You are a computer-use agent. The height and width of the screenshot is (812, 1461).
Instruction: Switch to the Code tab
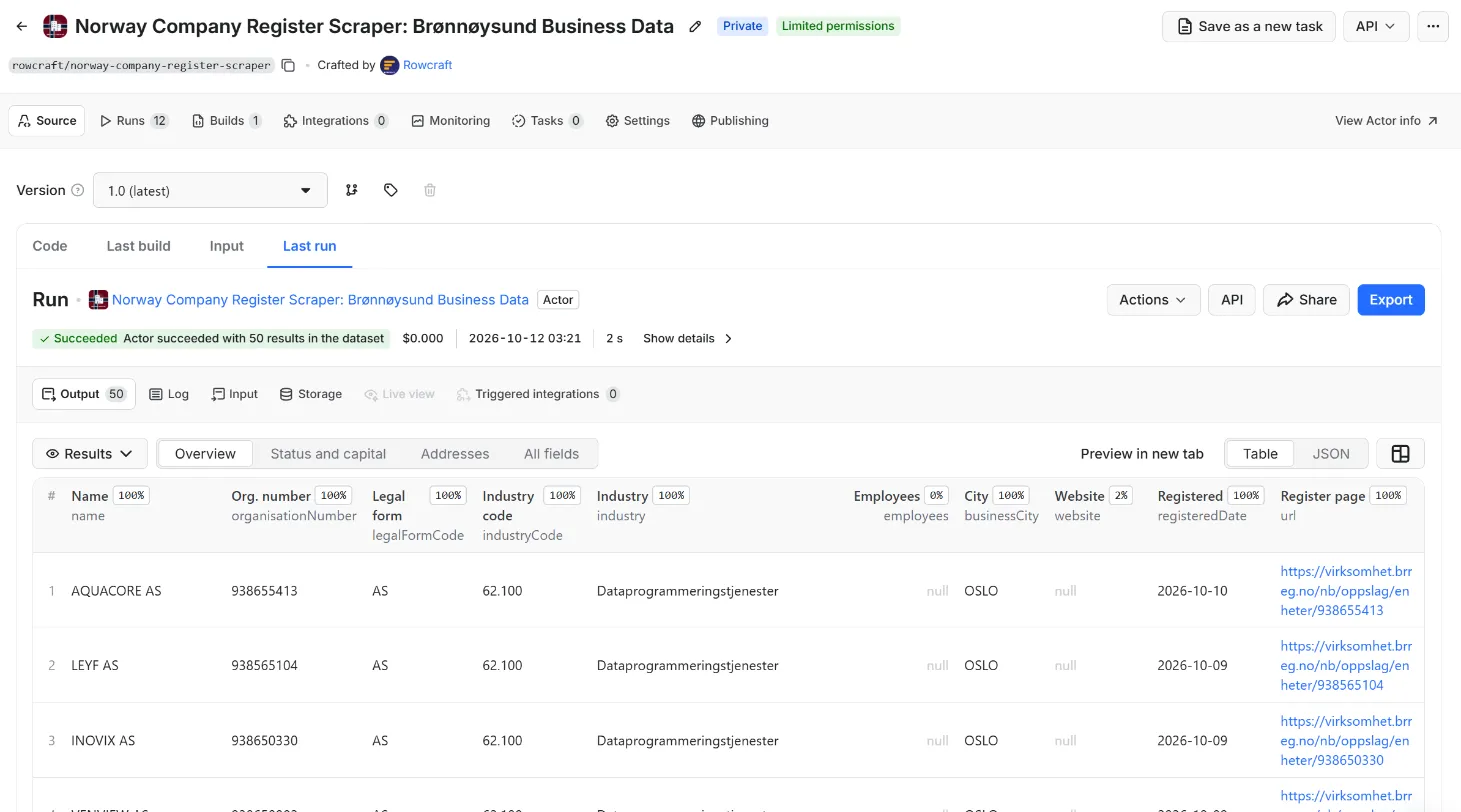(50, 246)
